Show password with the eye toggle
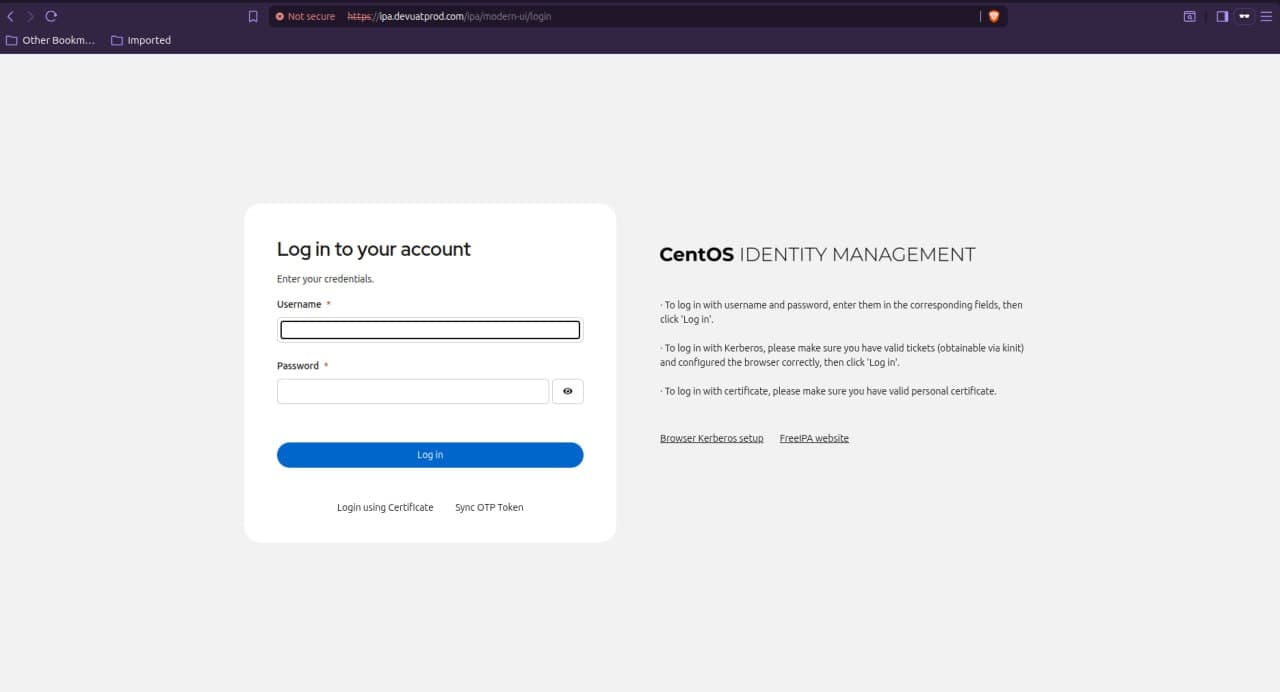The image size is (1280, 692). click(567, 391)
